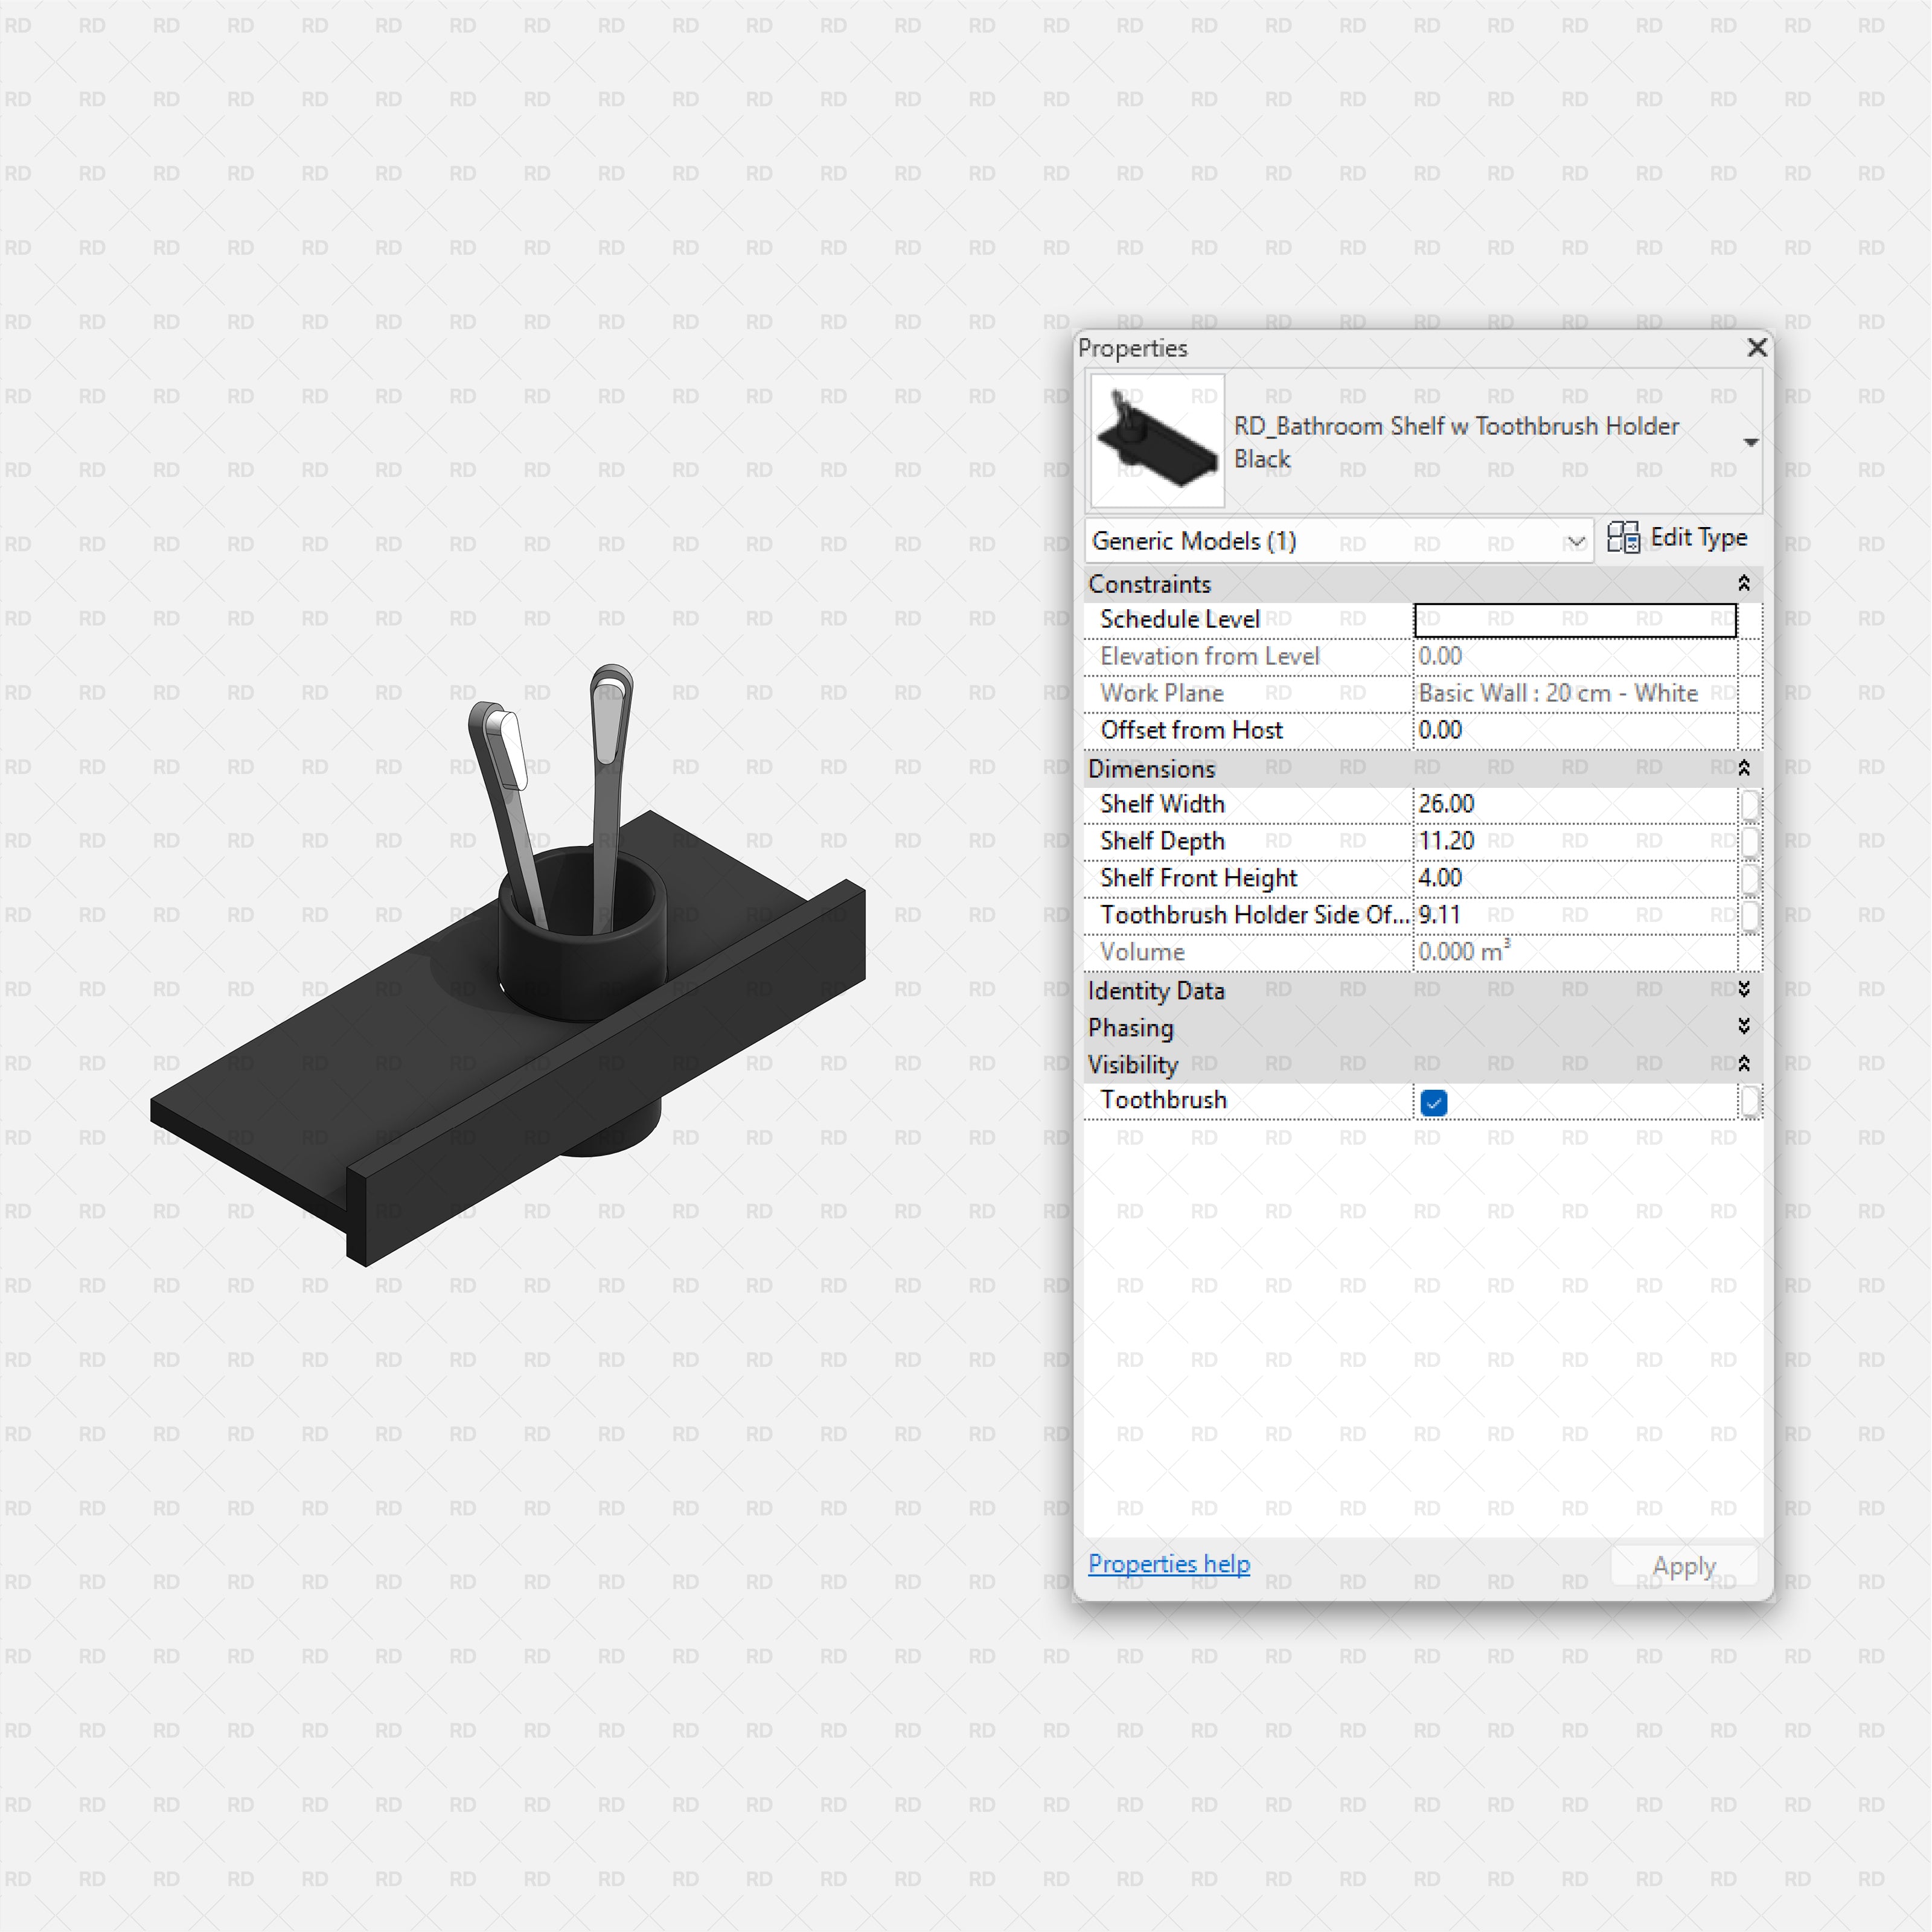Expand the Identity Data section

[x=1743, y=989]
